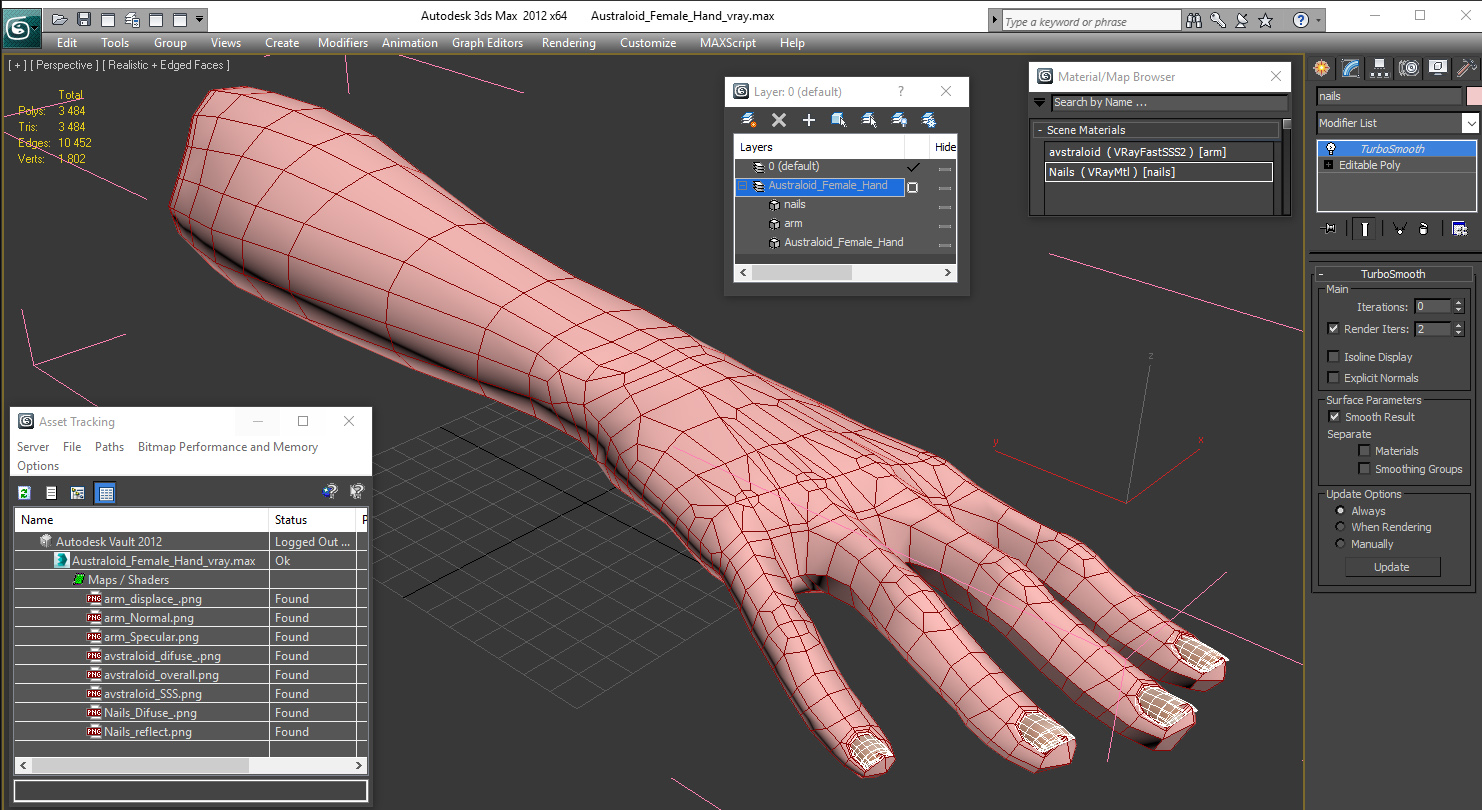Toggle TurboSmooth modifier lightbulb icon

pyautogui.click(x=1330, y=149)
